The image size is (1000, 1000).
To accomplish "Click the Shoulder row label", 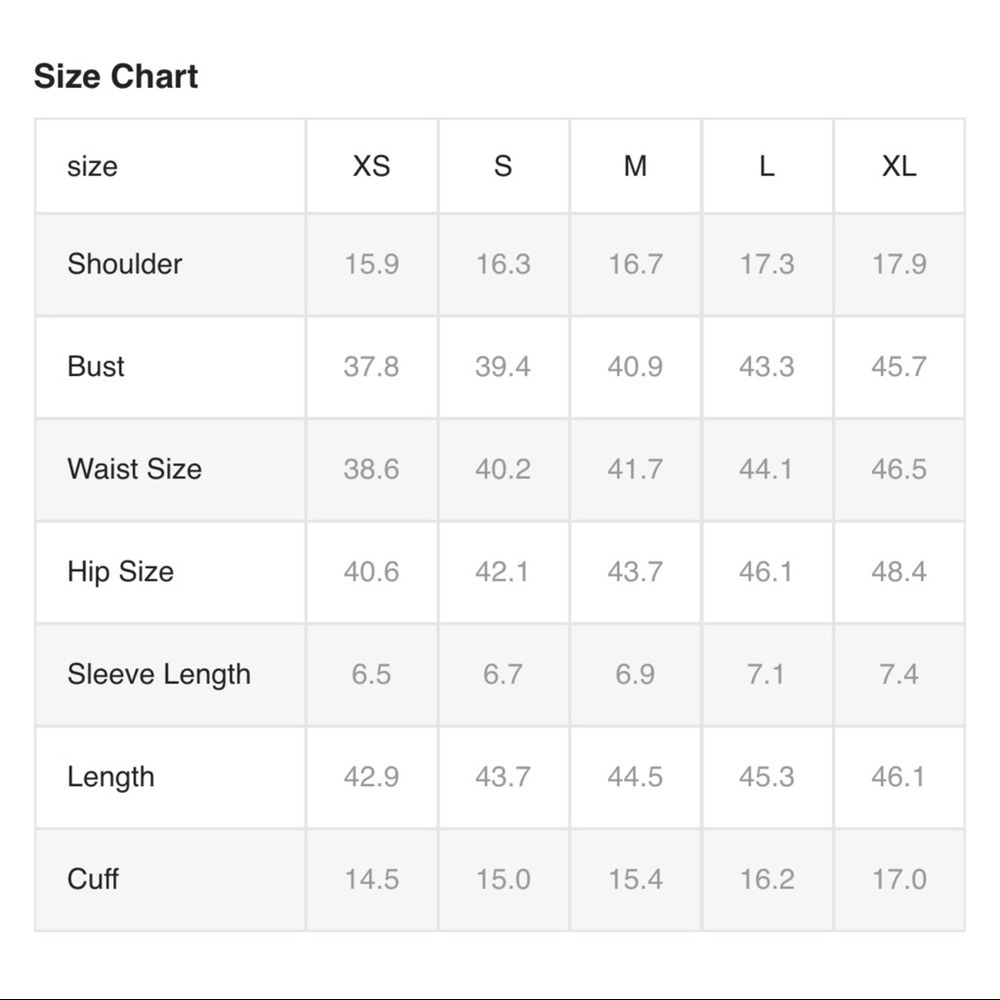I will click(125, 264).
